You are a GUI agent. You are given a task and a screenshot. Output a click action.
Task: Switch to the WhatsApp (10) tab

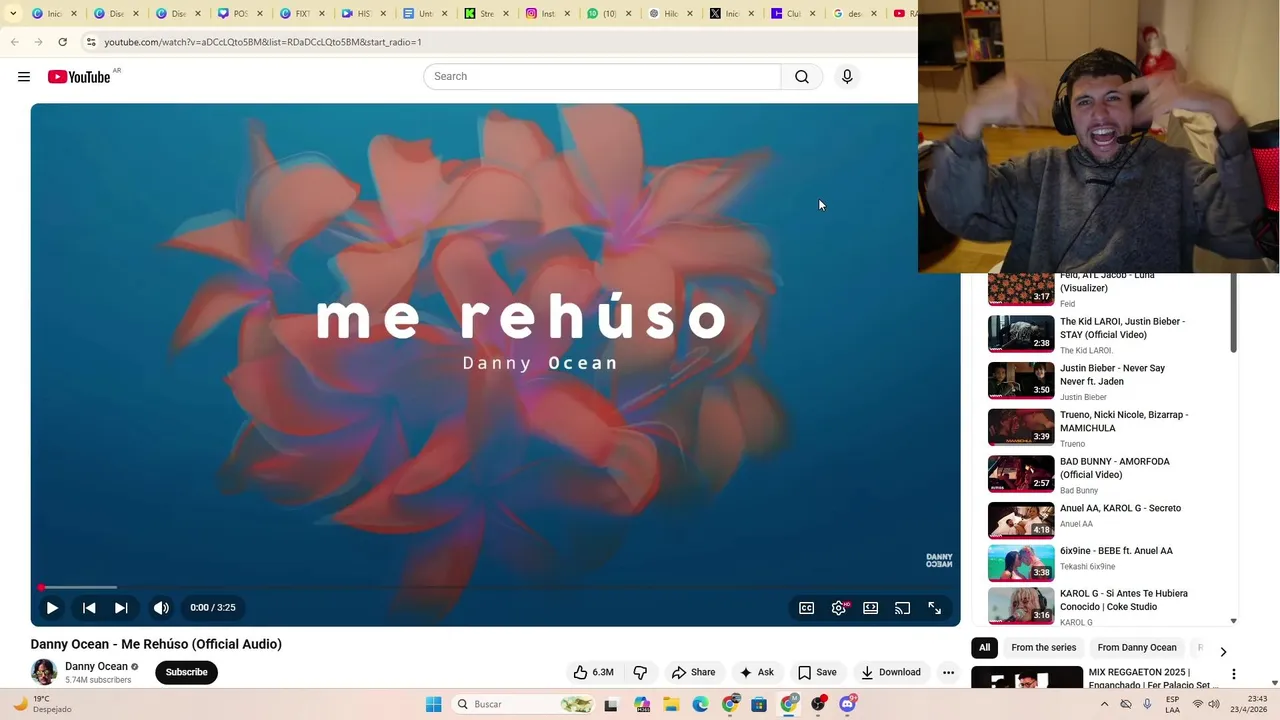coord(608,14)
